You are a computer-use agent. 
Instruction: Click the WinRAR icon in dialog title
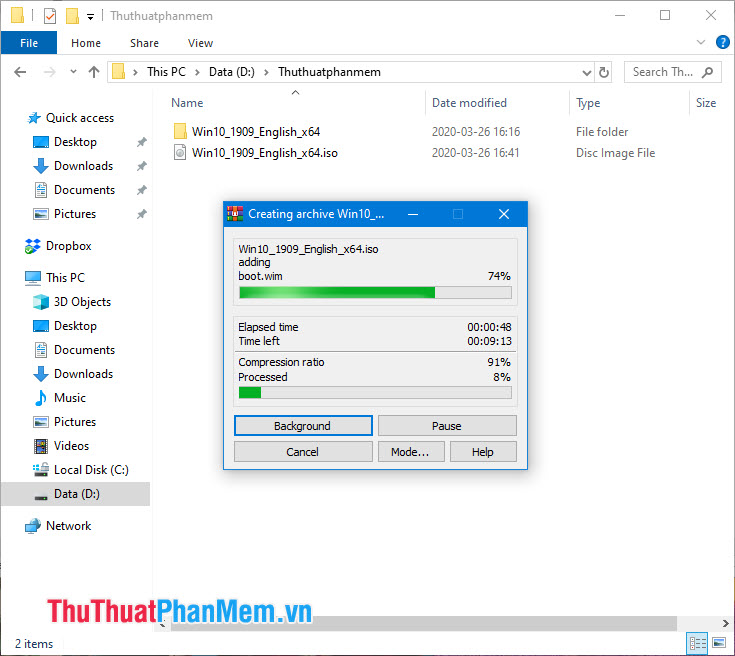[235, 214]
